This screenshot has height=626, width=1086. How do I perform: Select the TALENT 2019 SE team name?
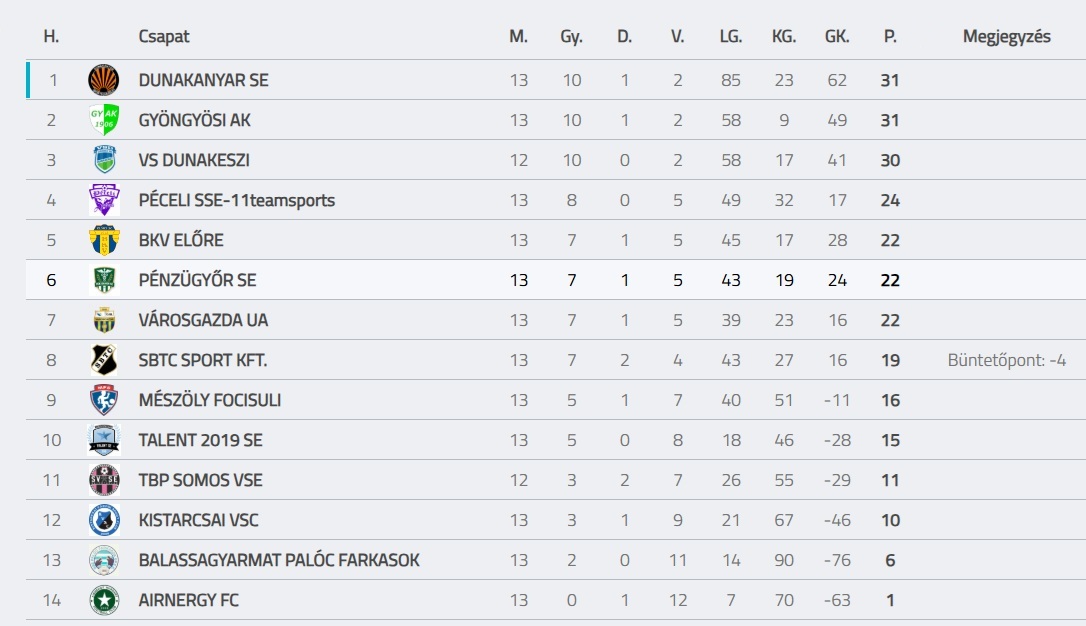(200, 440)
